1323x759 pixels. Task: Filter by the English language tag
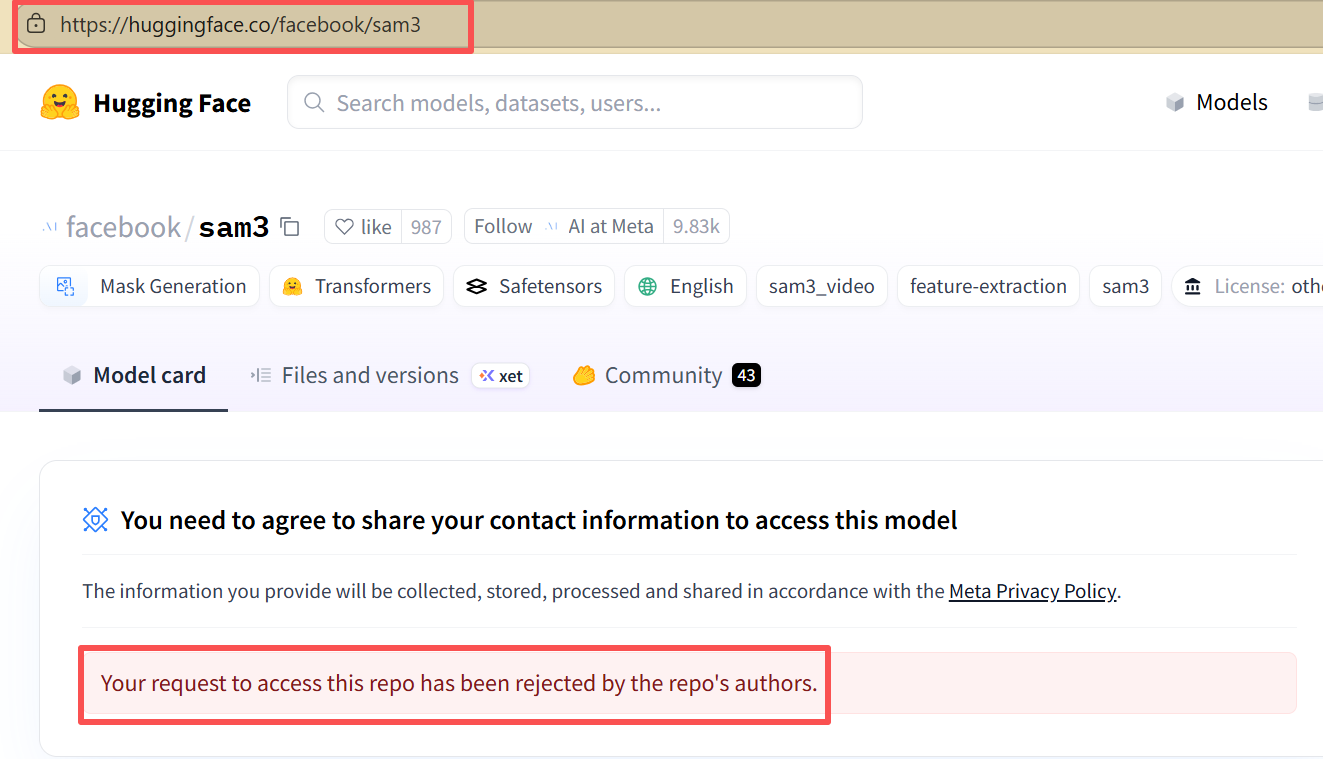[685, 287]
